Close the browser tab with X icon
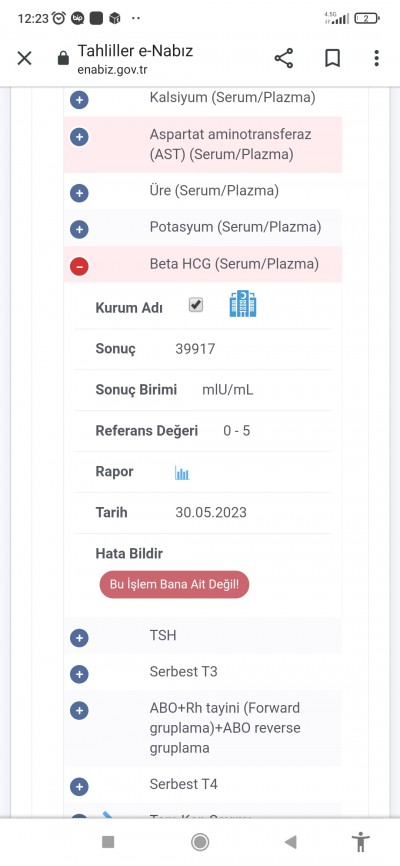 [x=24, y=58]
